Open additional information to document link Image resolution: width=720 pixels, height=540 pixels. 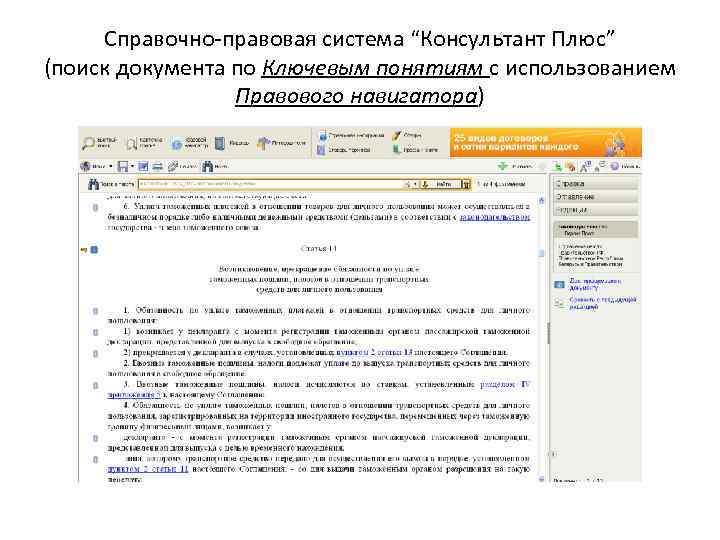click(x=595, y=284)
